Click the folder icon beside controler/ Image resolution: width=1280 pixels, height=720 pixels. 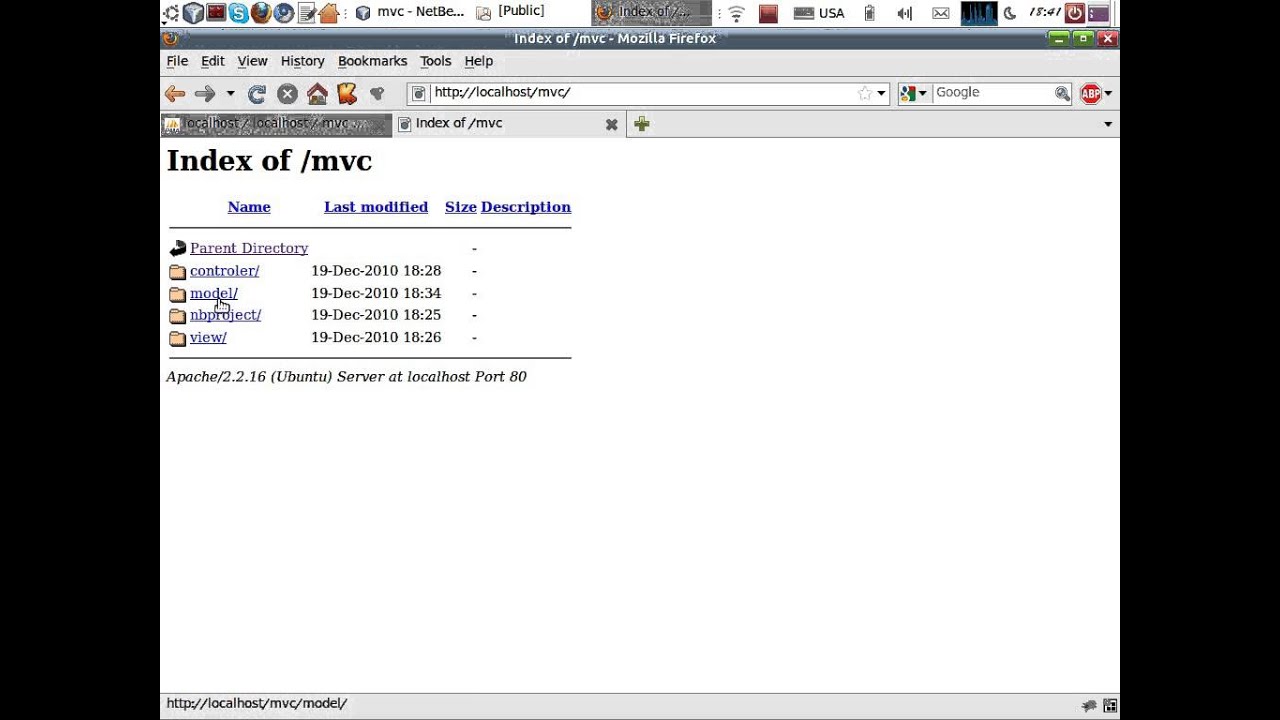tap(178, 272)
